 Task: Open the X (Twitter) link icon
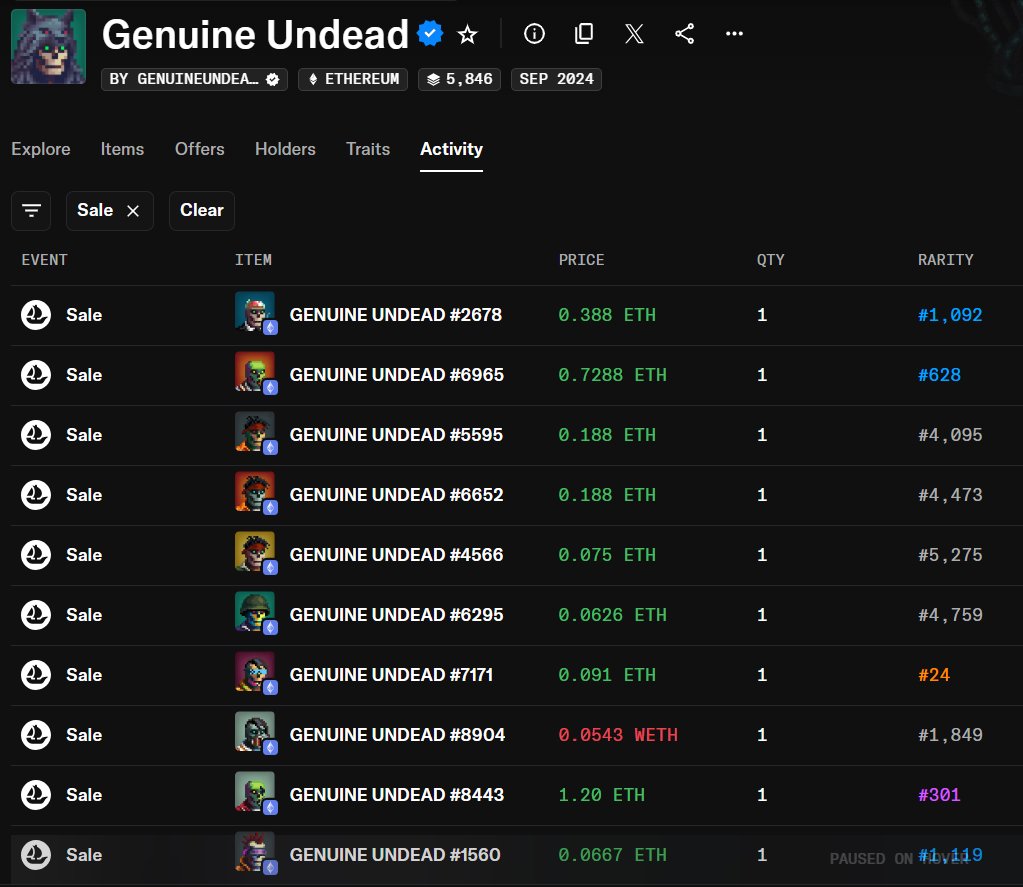point(634,33)
